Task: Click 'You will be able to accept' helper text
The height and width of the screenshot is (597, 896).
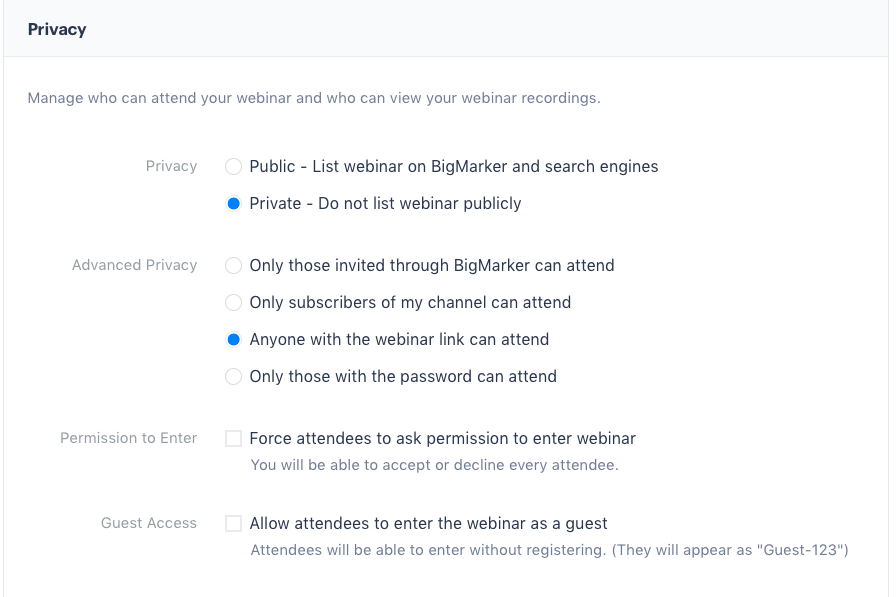Action: tap(434, 465)
